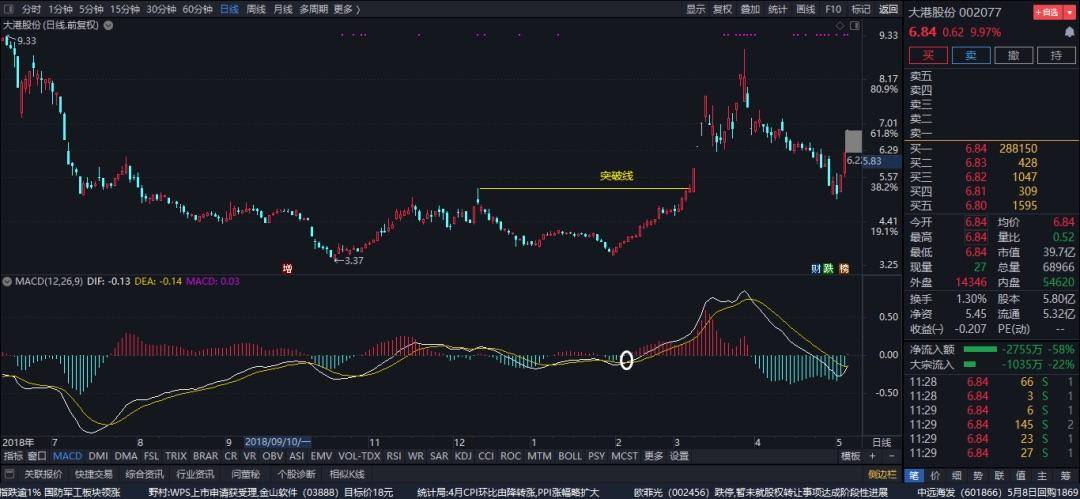Click the minus icon beside 模板
The width and height of the screenshot is (1080, 499).
889,456
